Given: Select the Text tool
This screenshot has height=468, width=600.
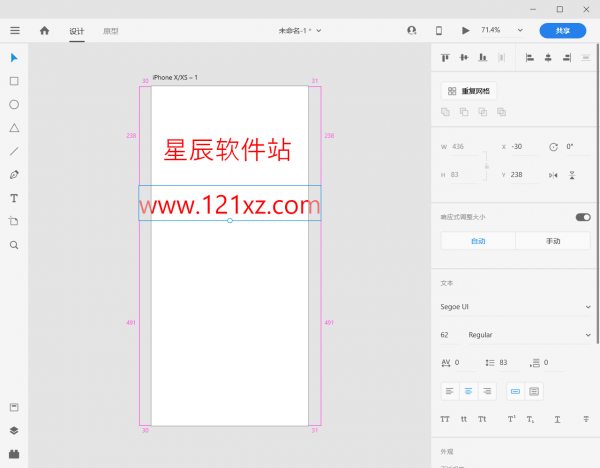Looking at the screenshot, I should pyautogui.click(x=14, y=198).
